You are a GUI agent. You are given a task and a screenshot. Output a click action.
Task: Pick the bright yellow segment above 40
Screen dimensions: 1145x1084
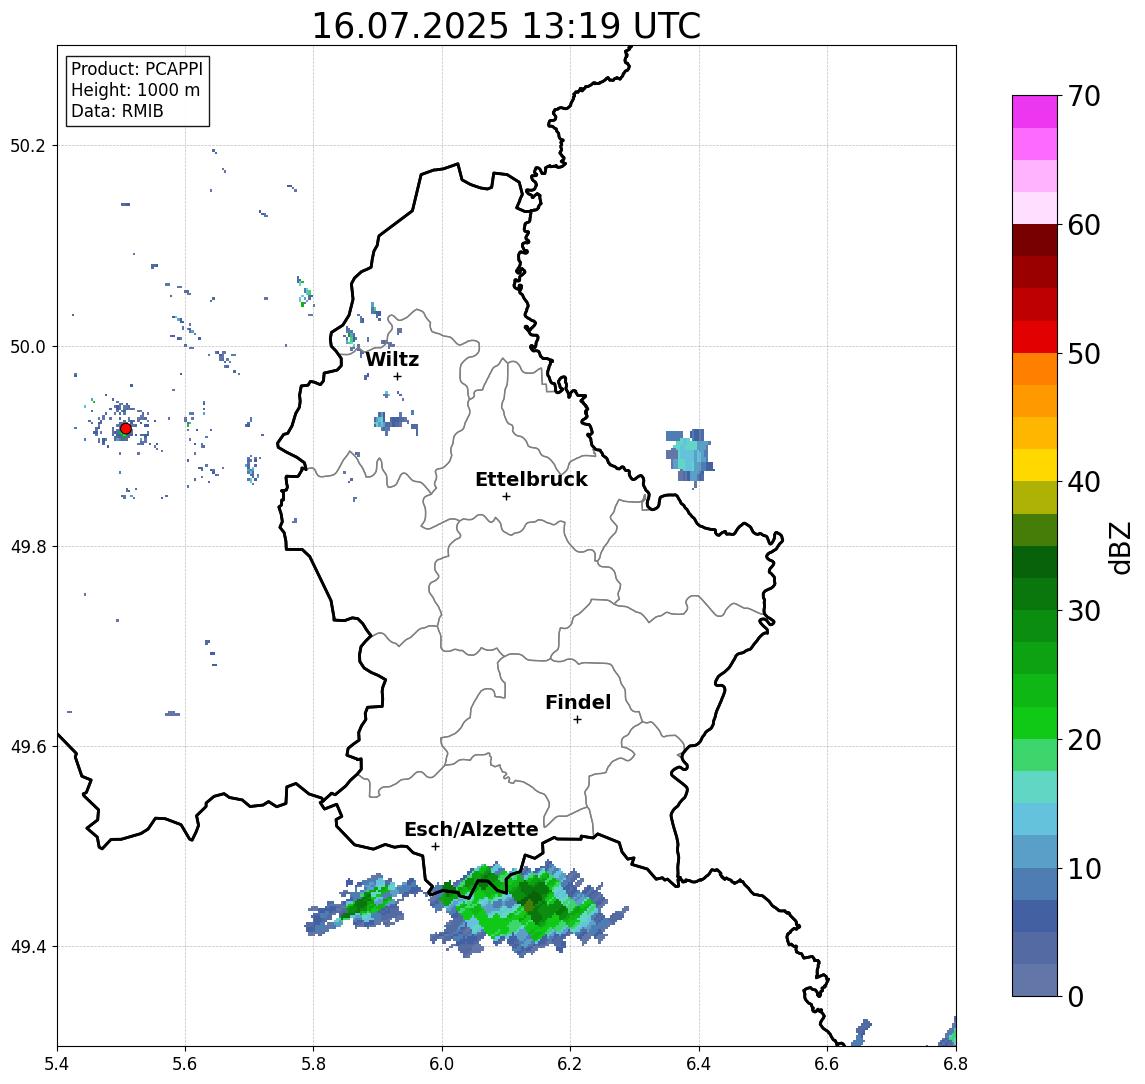pyautogui.click(x=1035, y=465)
